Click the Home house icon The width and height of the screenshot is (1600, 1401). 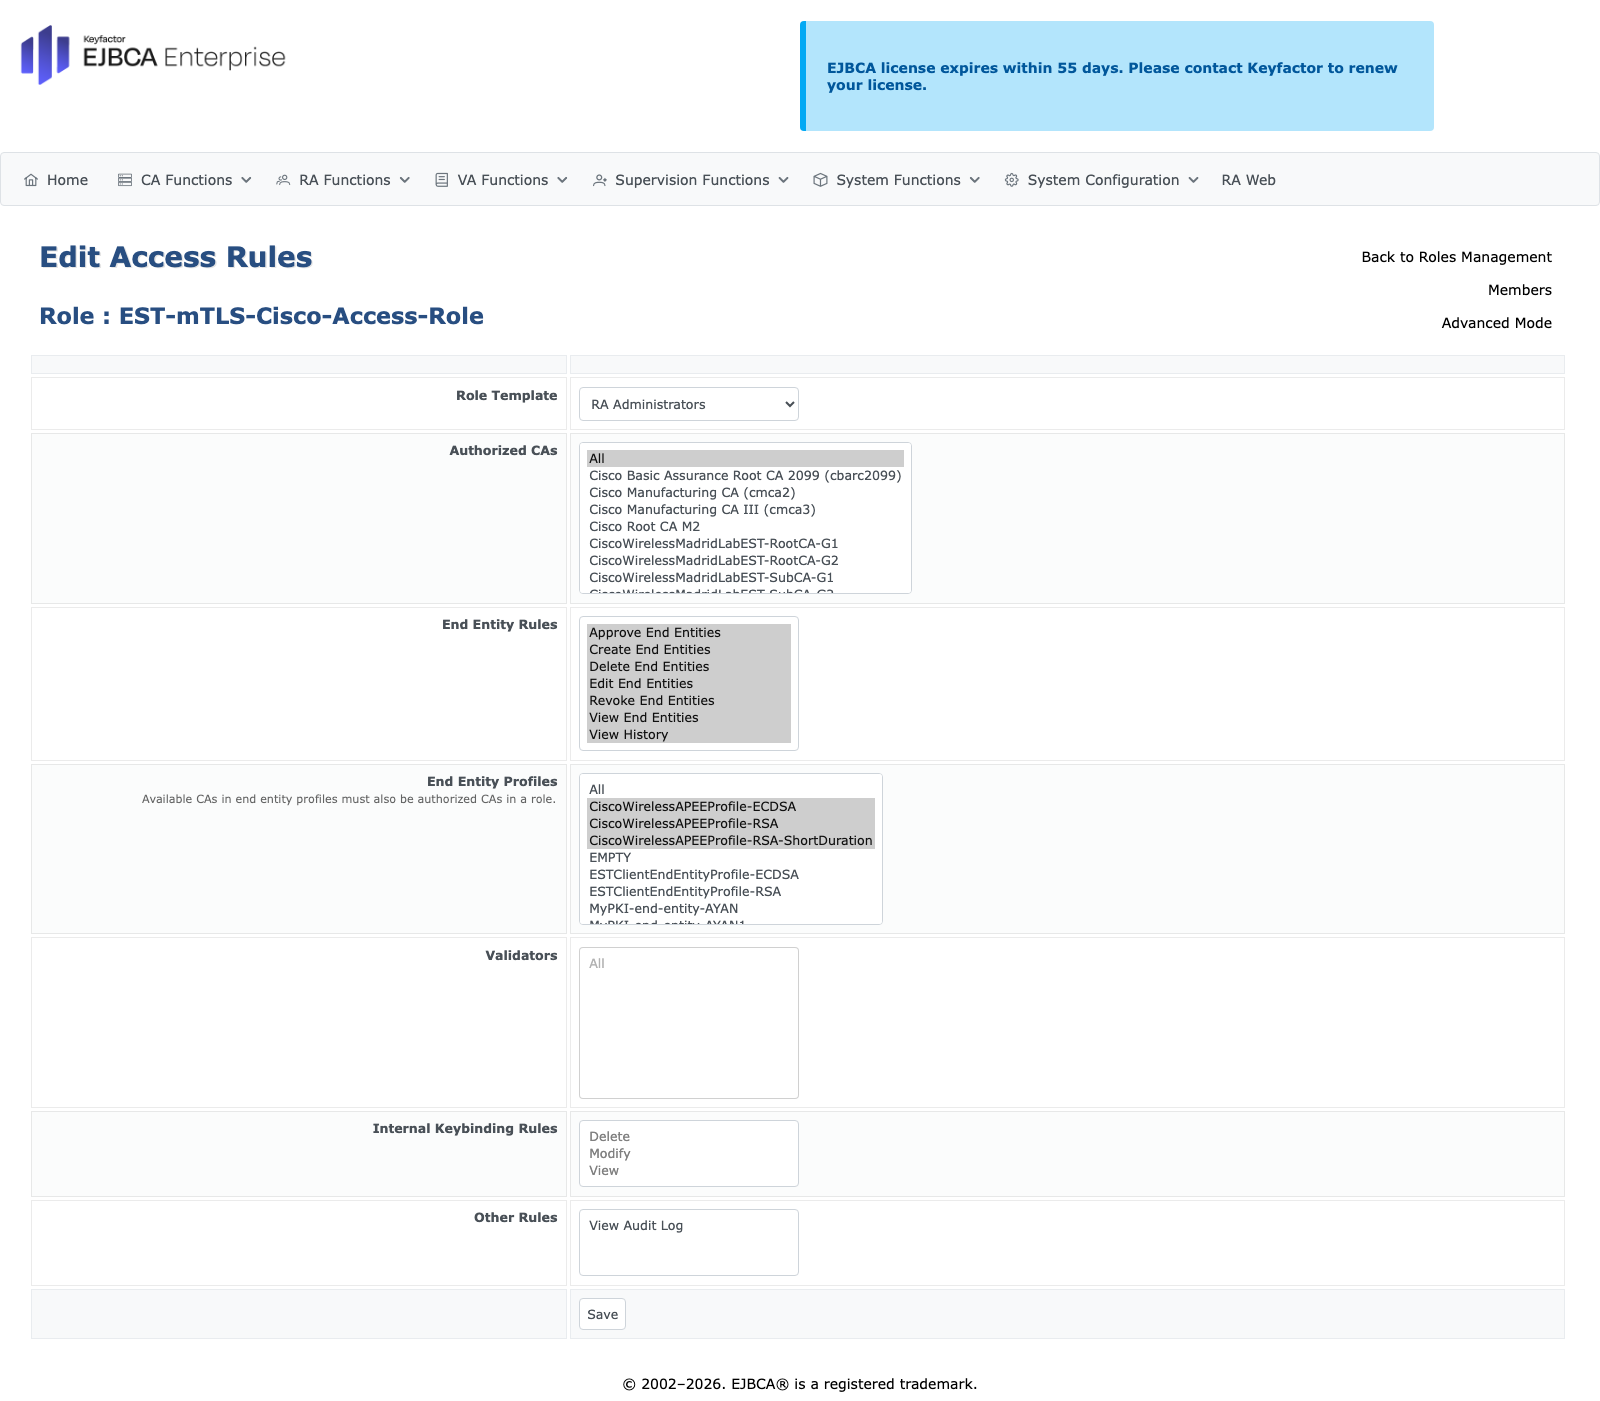[31, 180]
